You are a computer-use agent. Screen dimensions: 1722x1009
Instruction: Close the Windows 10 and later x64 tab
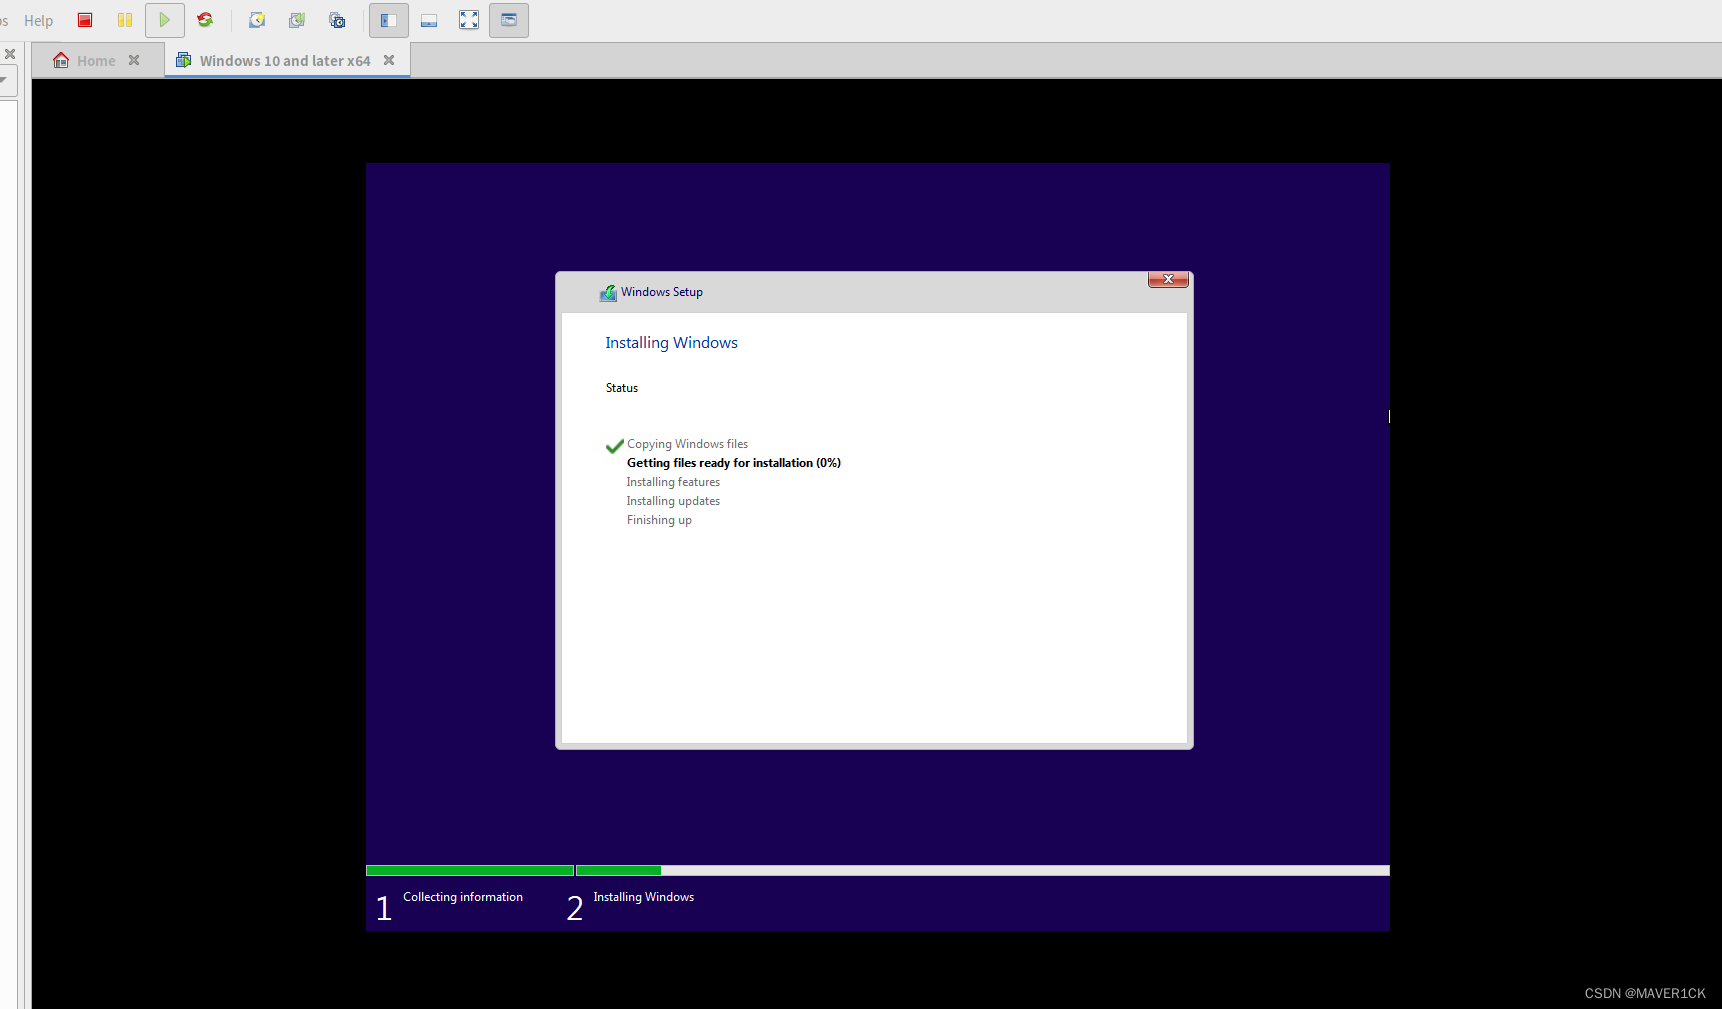coord(389,60)
